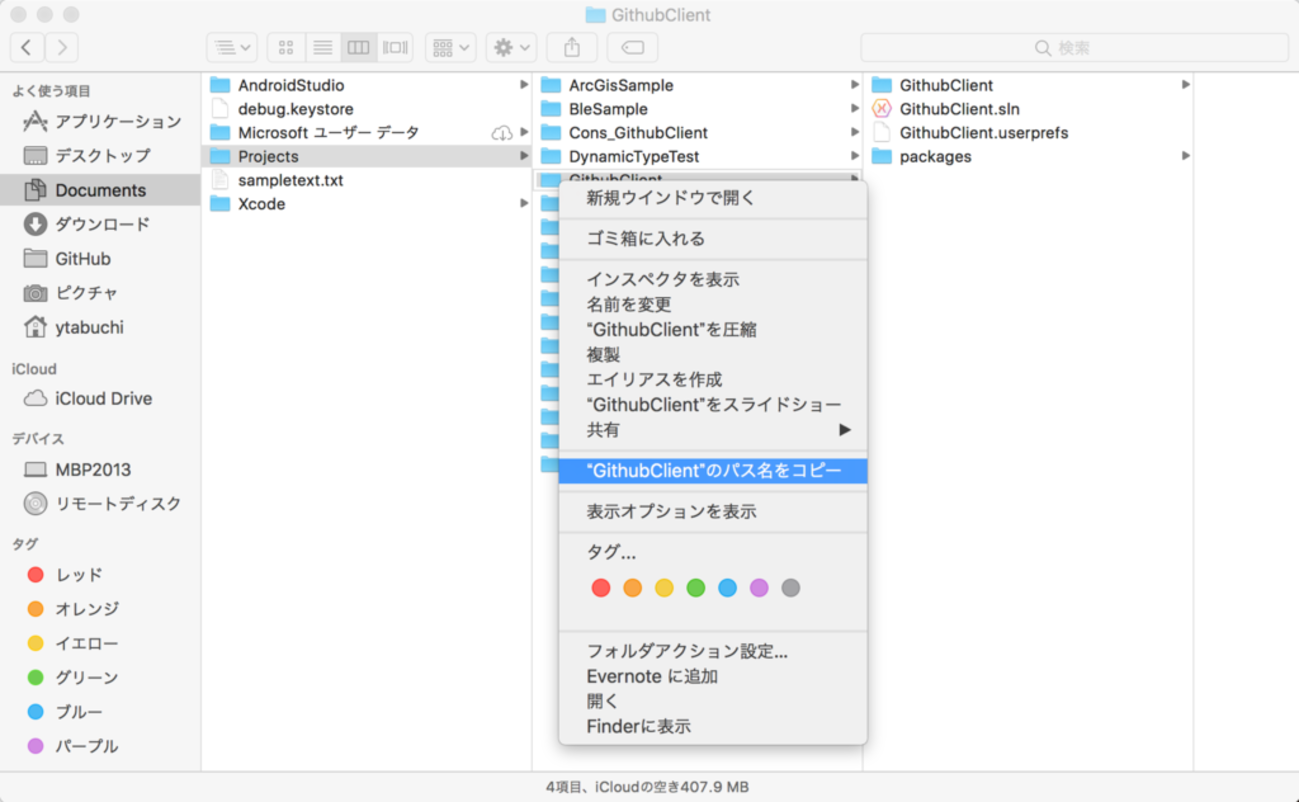The height and width of the screenshot is (802, 1299).
Task: Choose ゴミ箱に入れる from the context menu
Action: point(645,239)
